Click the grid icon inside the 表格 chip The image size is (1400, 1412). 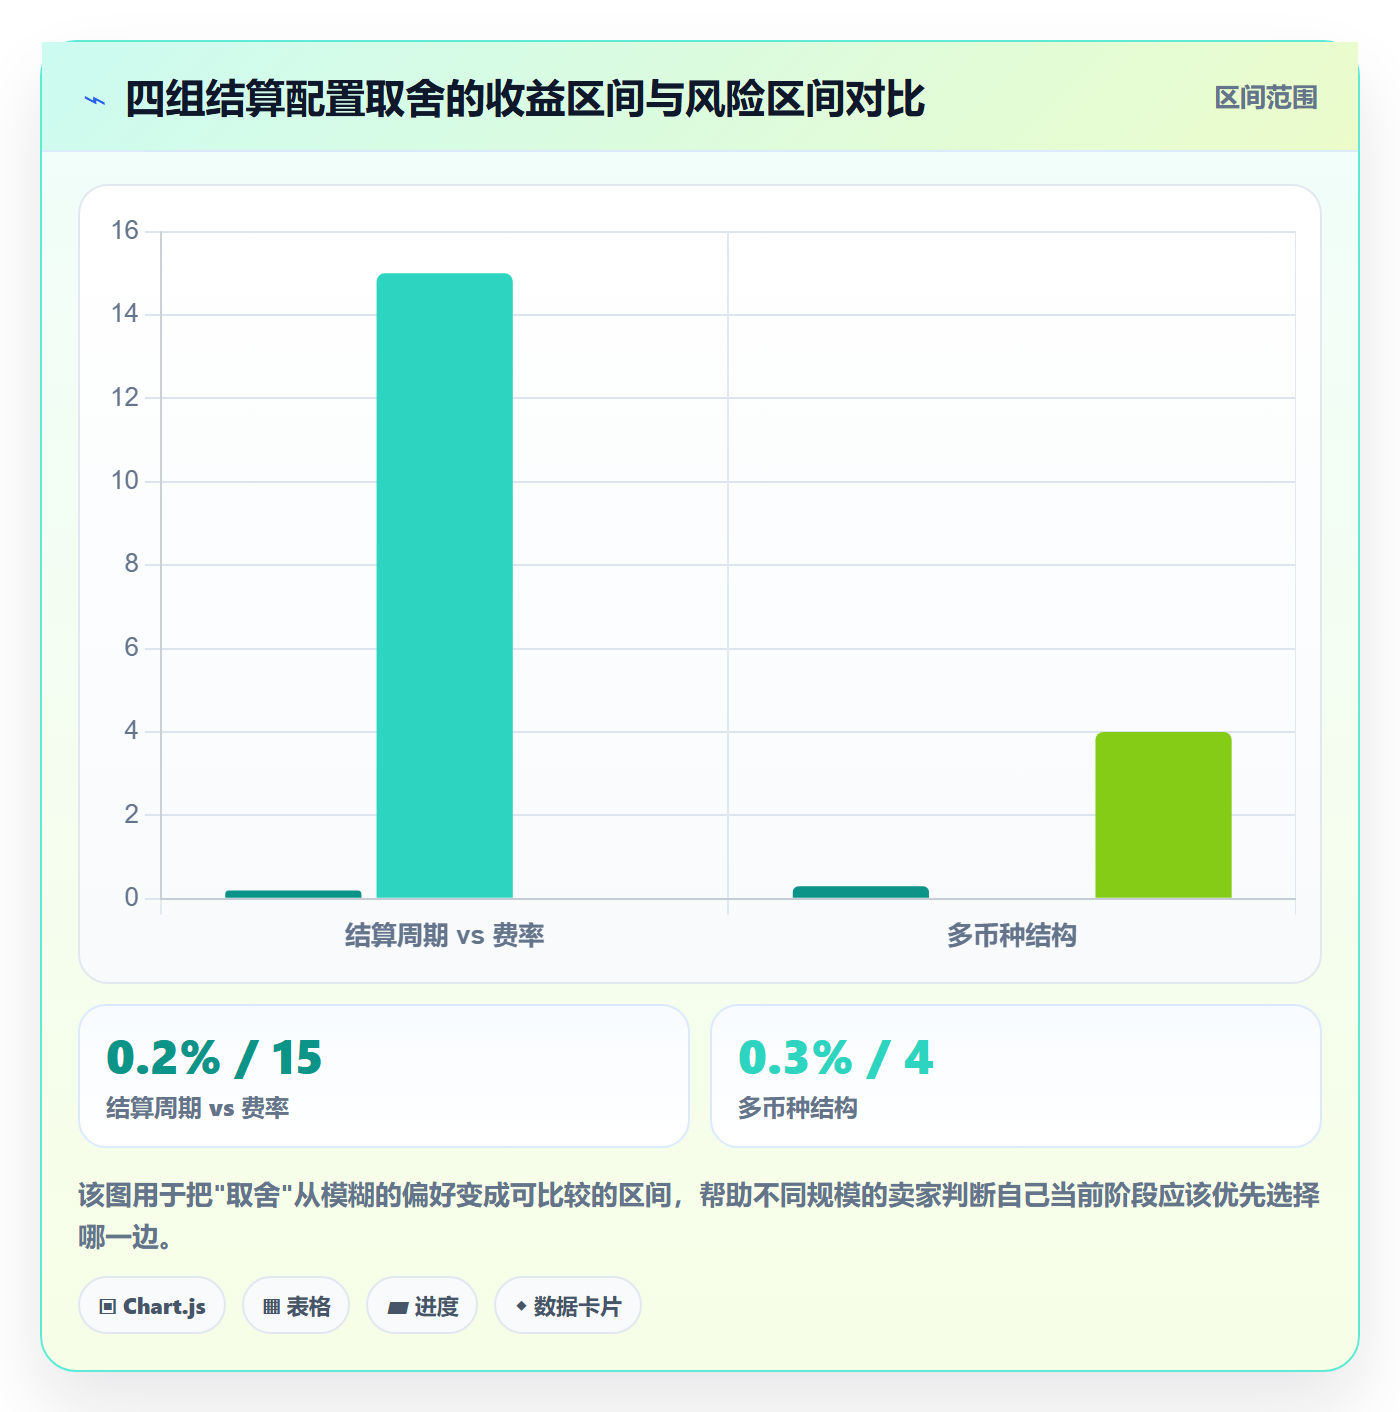[x=272, y=1307]
